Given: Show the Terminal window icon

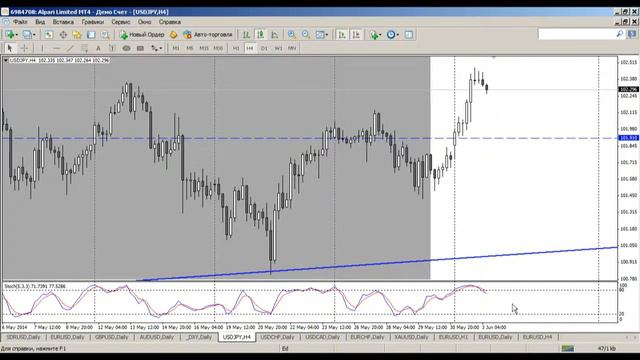Looking at the screenshot, I should tap(91, 35).
